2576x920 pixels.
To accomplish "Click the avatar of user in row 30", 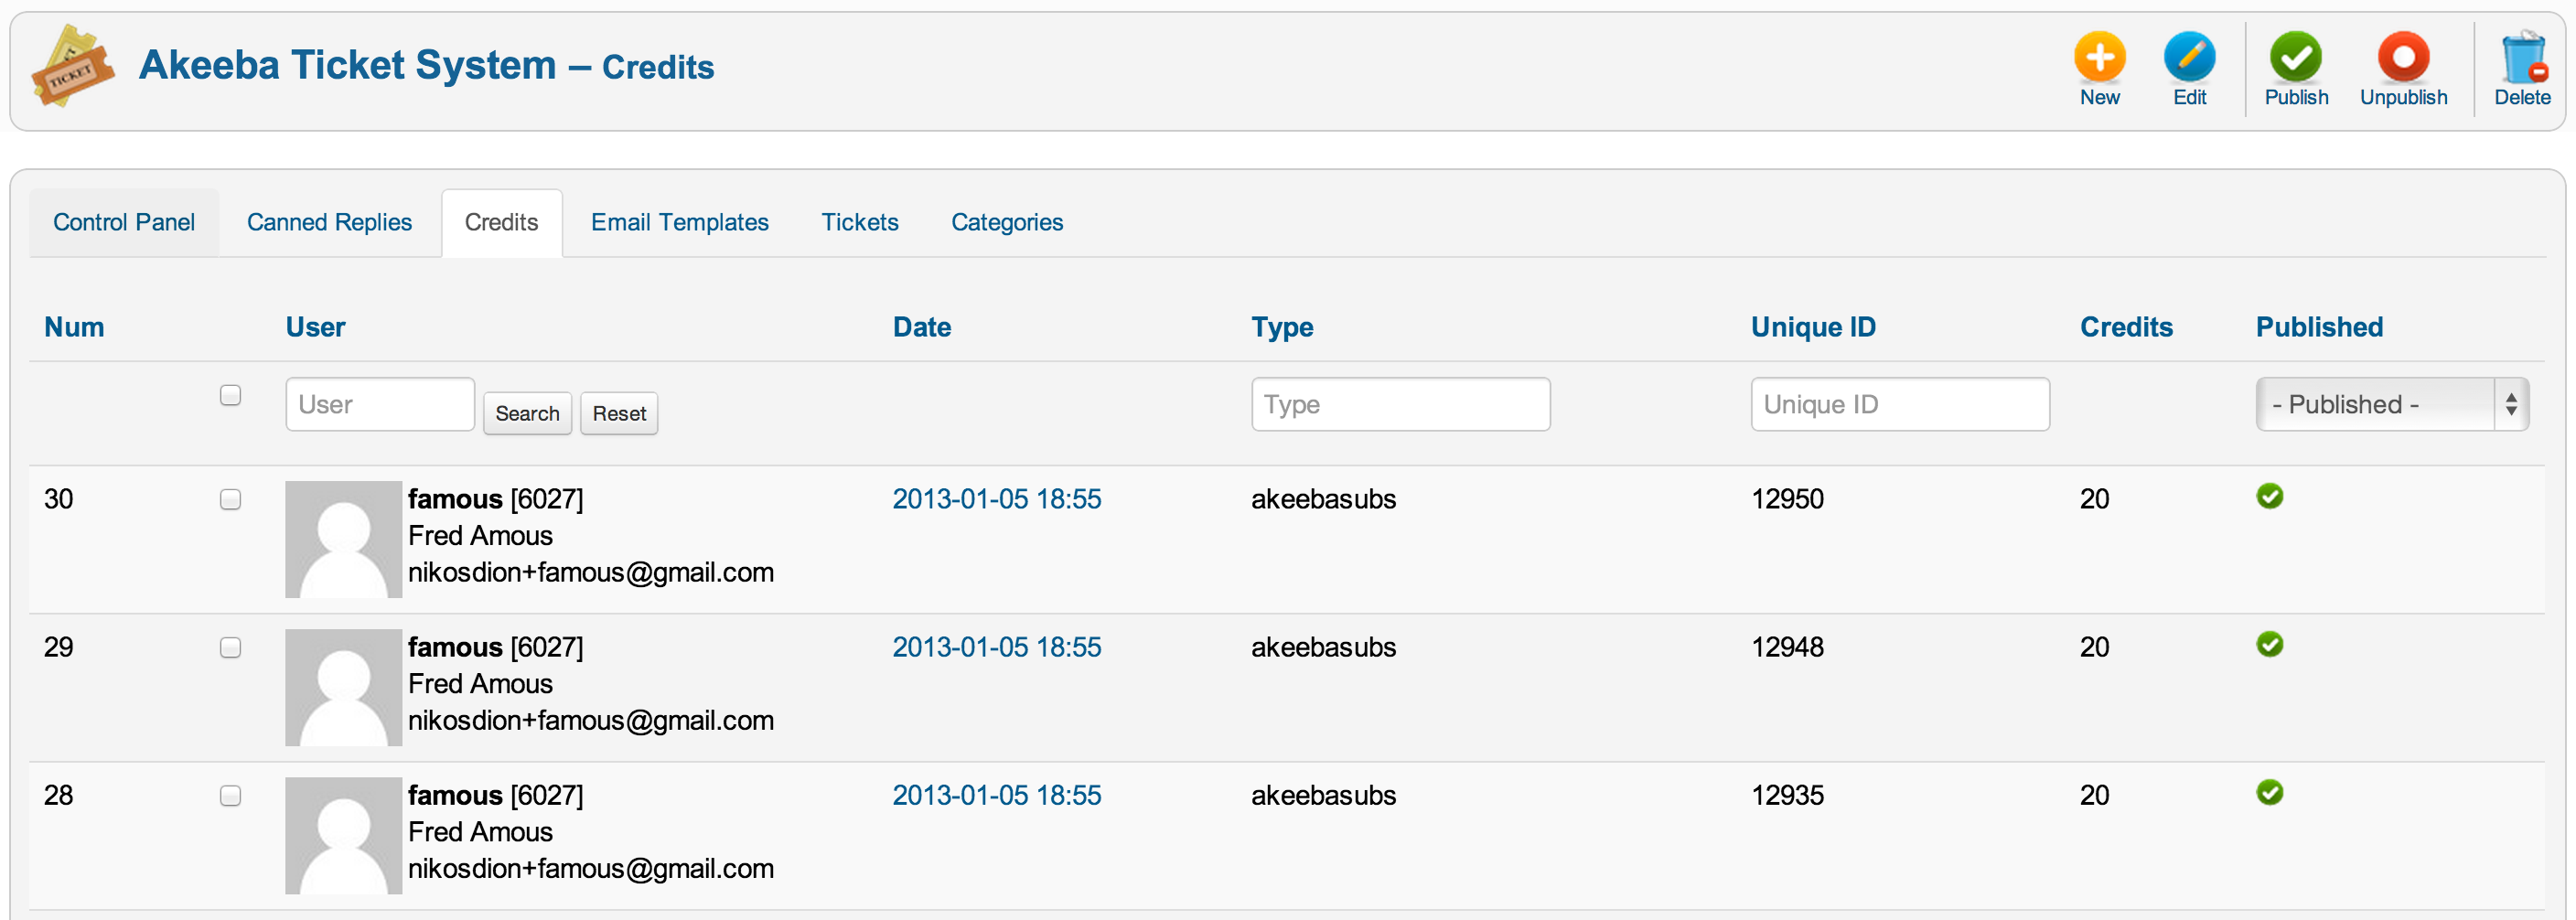I will point(343,539).
